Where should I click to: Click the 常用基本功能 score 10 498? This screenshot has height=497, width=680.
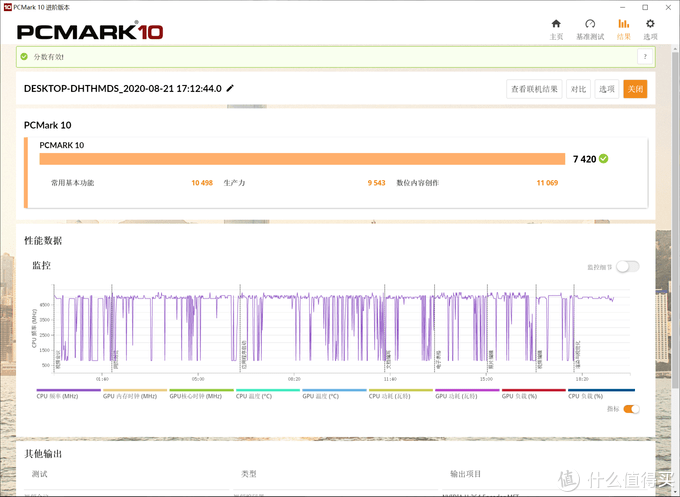[x=202, y=183]
